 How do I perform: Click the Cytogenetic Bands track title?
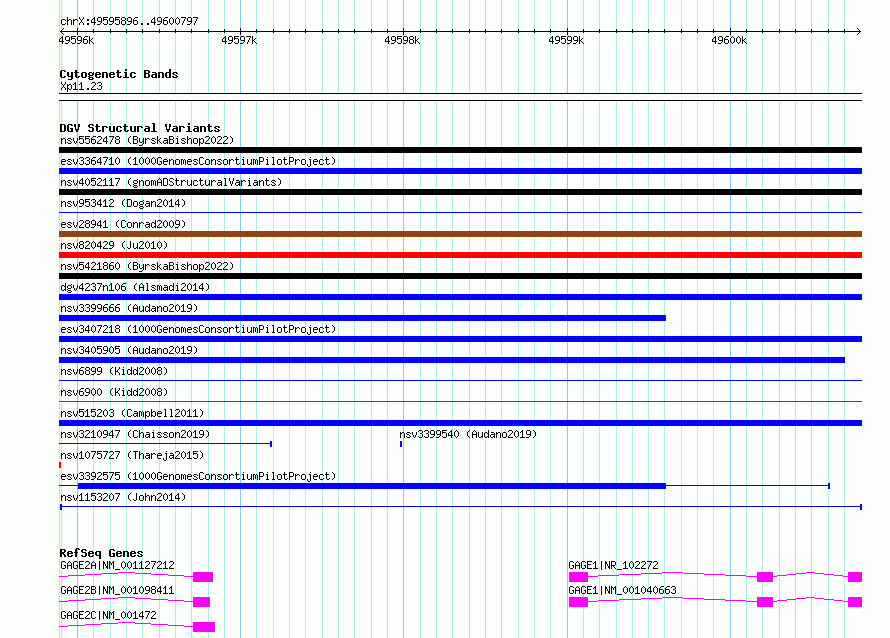[x=119, y=74]
